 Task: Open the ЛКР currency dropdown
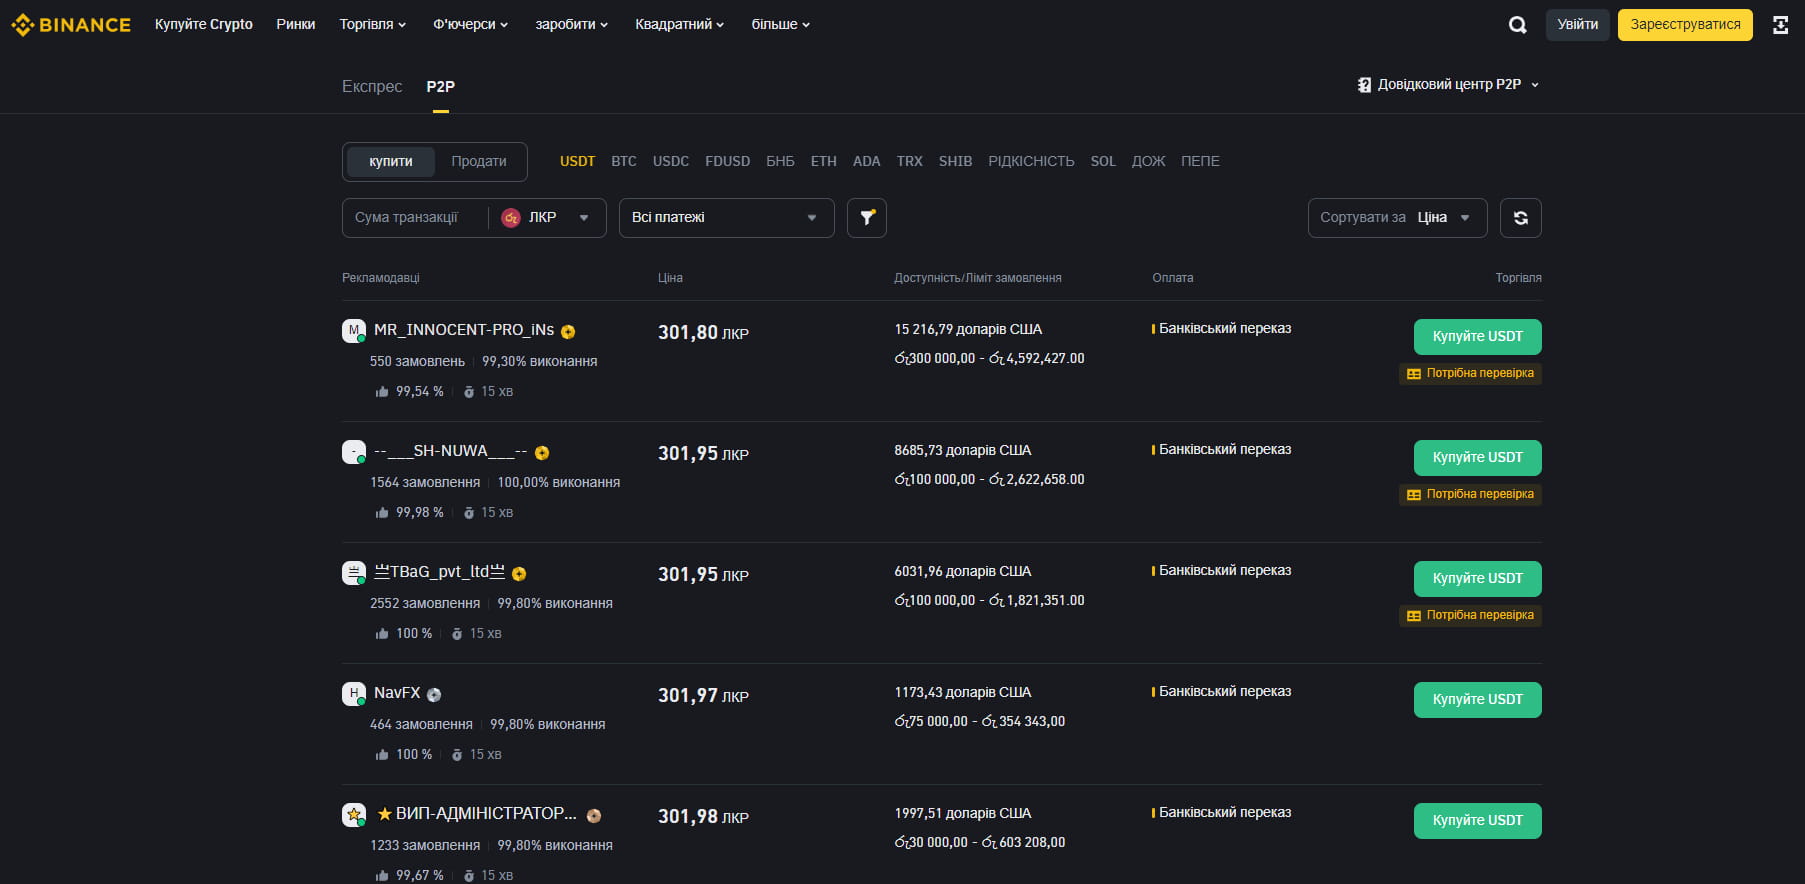546,218
